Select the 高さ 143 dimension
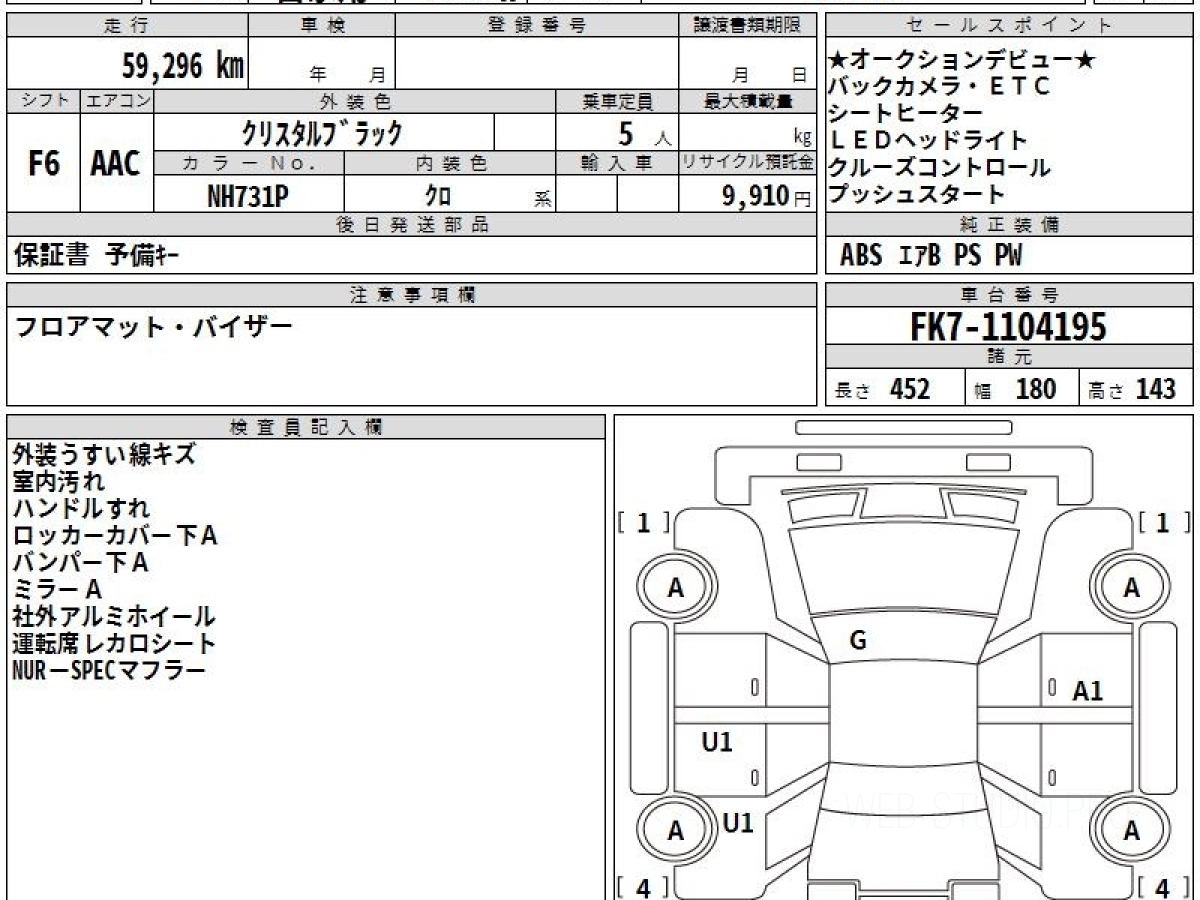The width and height of the screenshot is (1200, 900). point(1132,389)
